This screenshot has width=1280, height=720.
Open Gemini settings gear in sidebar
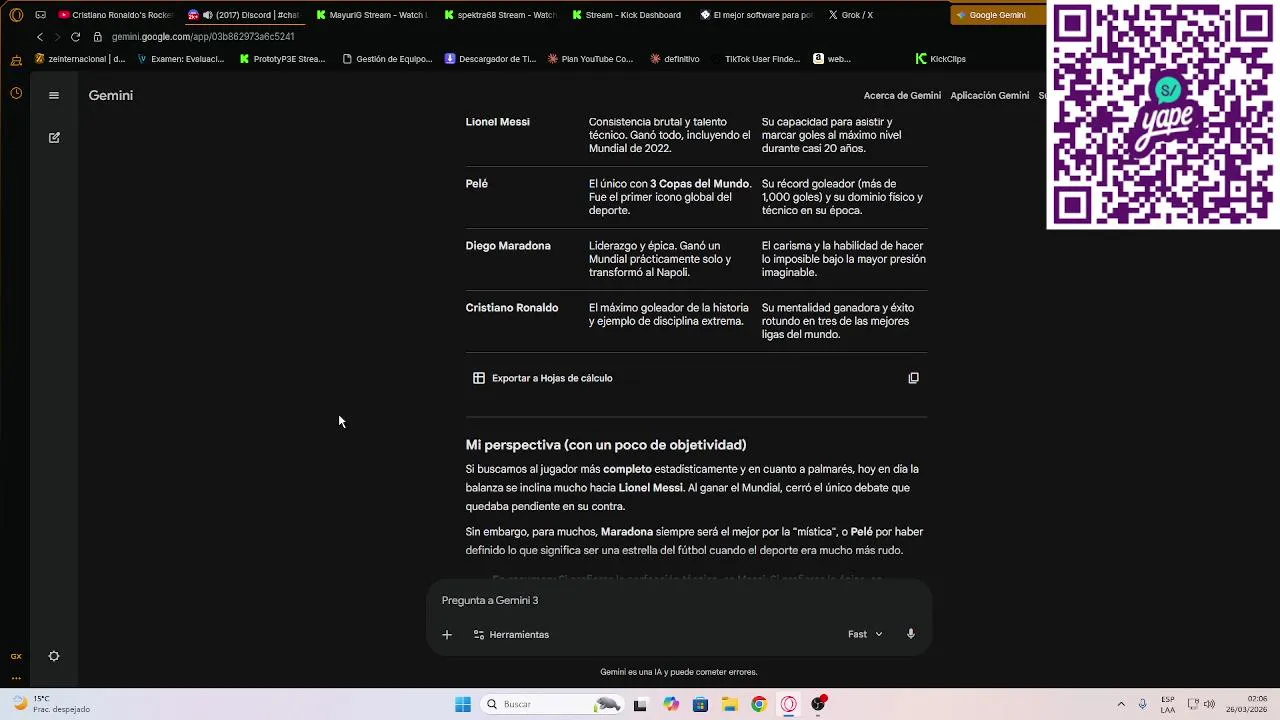[x=54, y=656]
